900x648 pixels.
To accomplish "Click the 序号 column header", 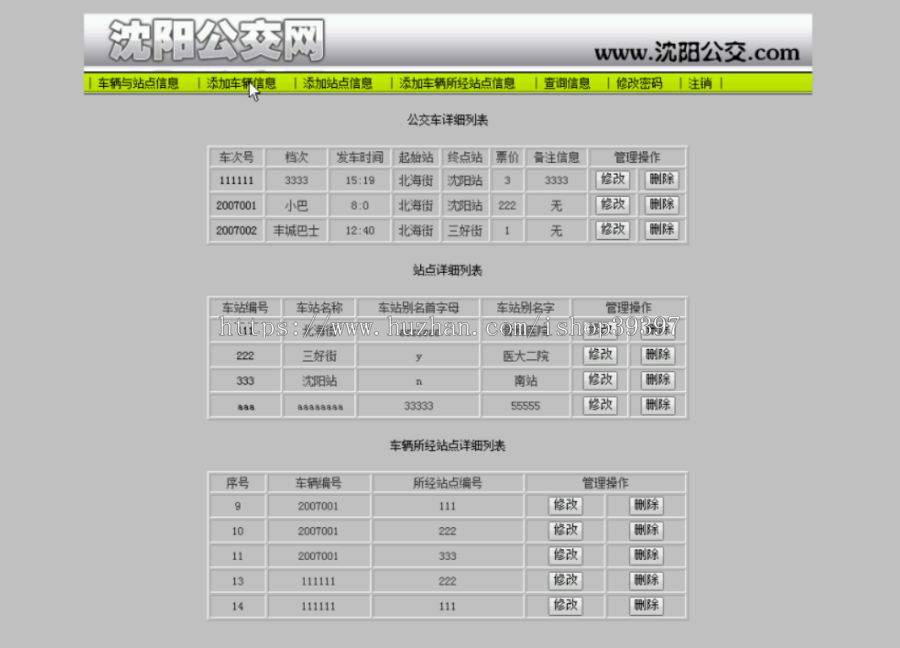I will 237,483.
